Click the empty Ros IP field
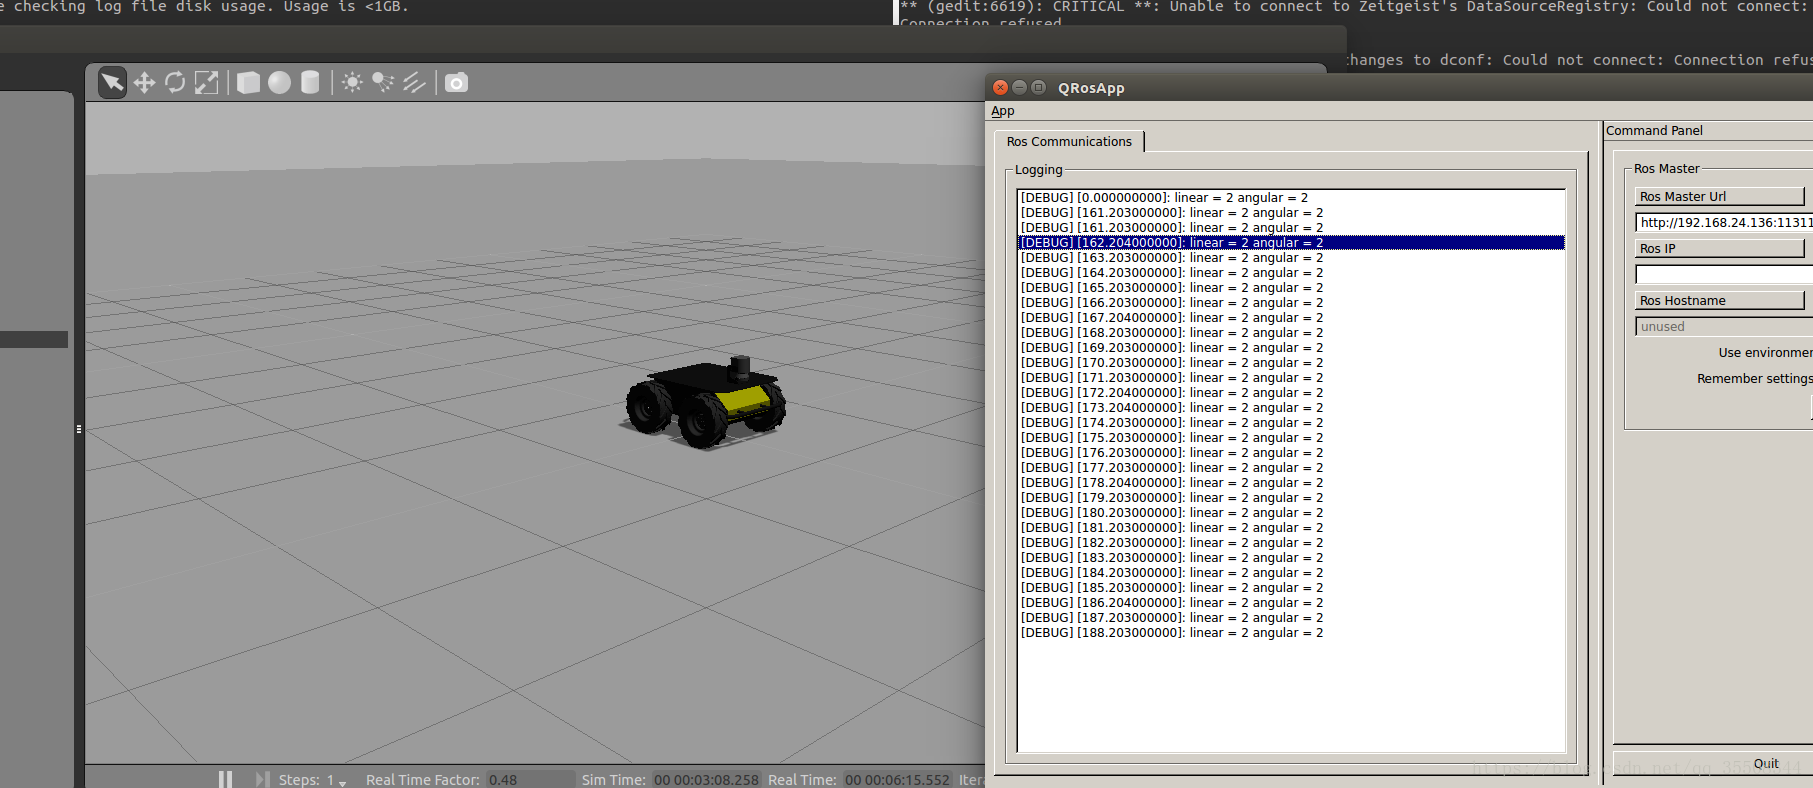This screenshot has height=788, width=1813. point(1724,274)
